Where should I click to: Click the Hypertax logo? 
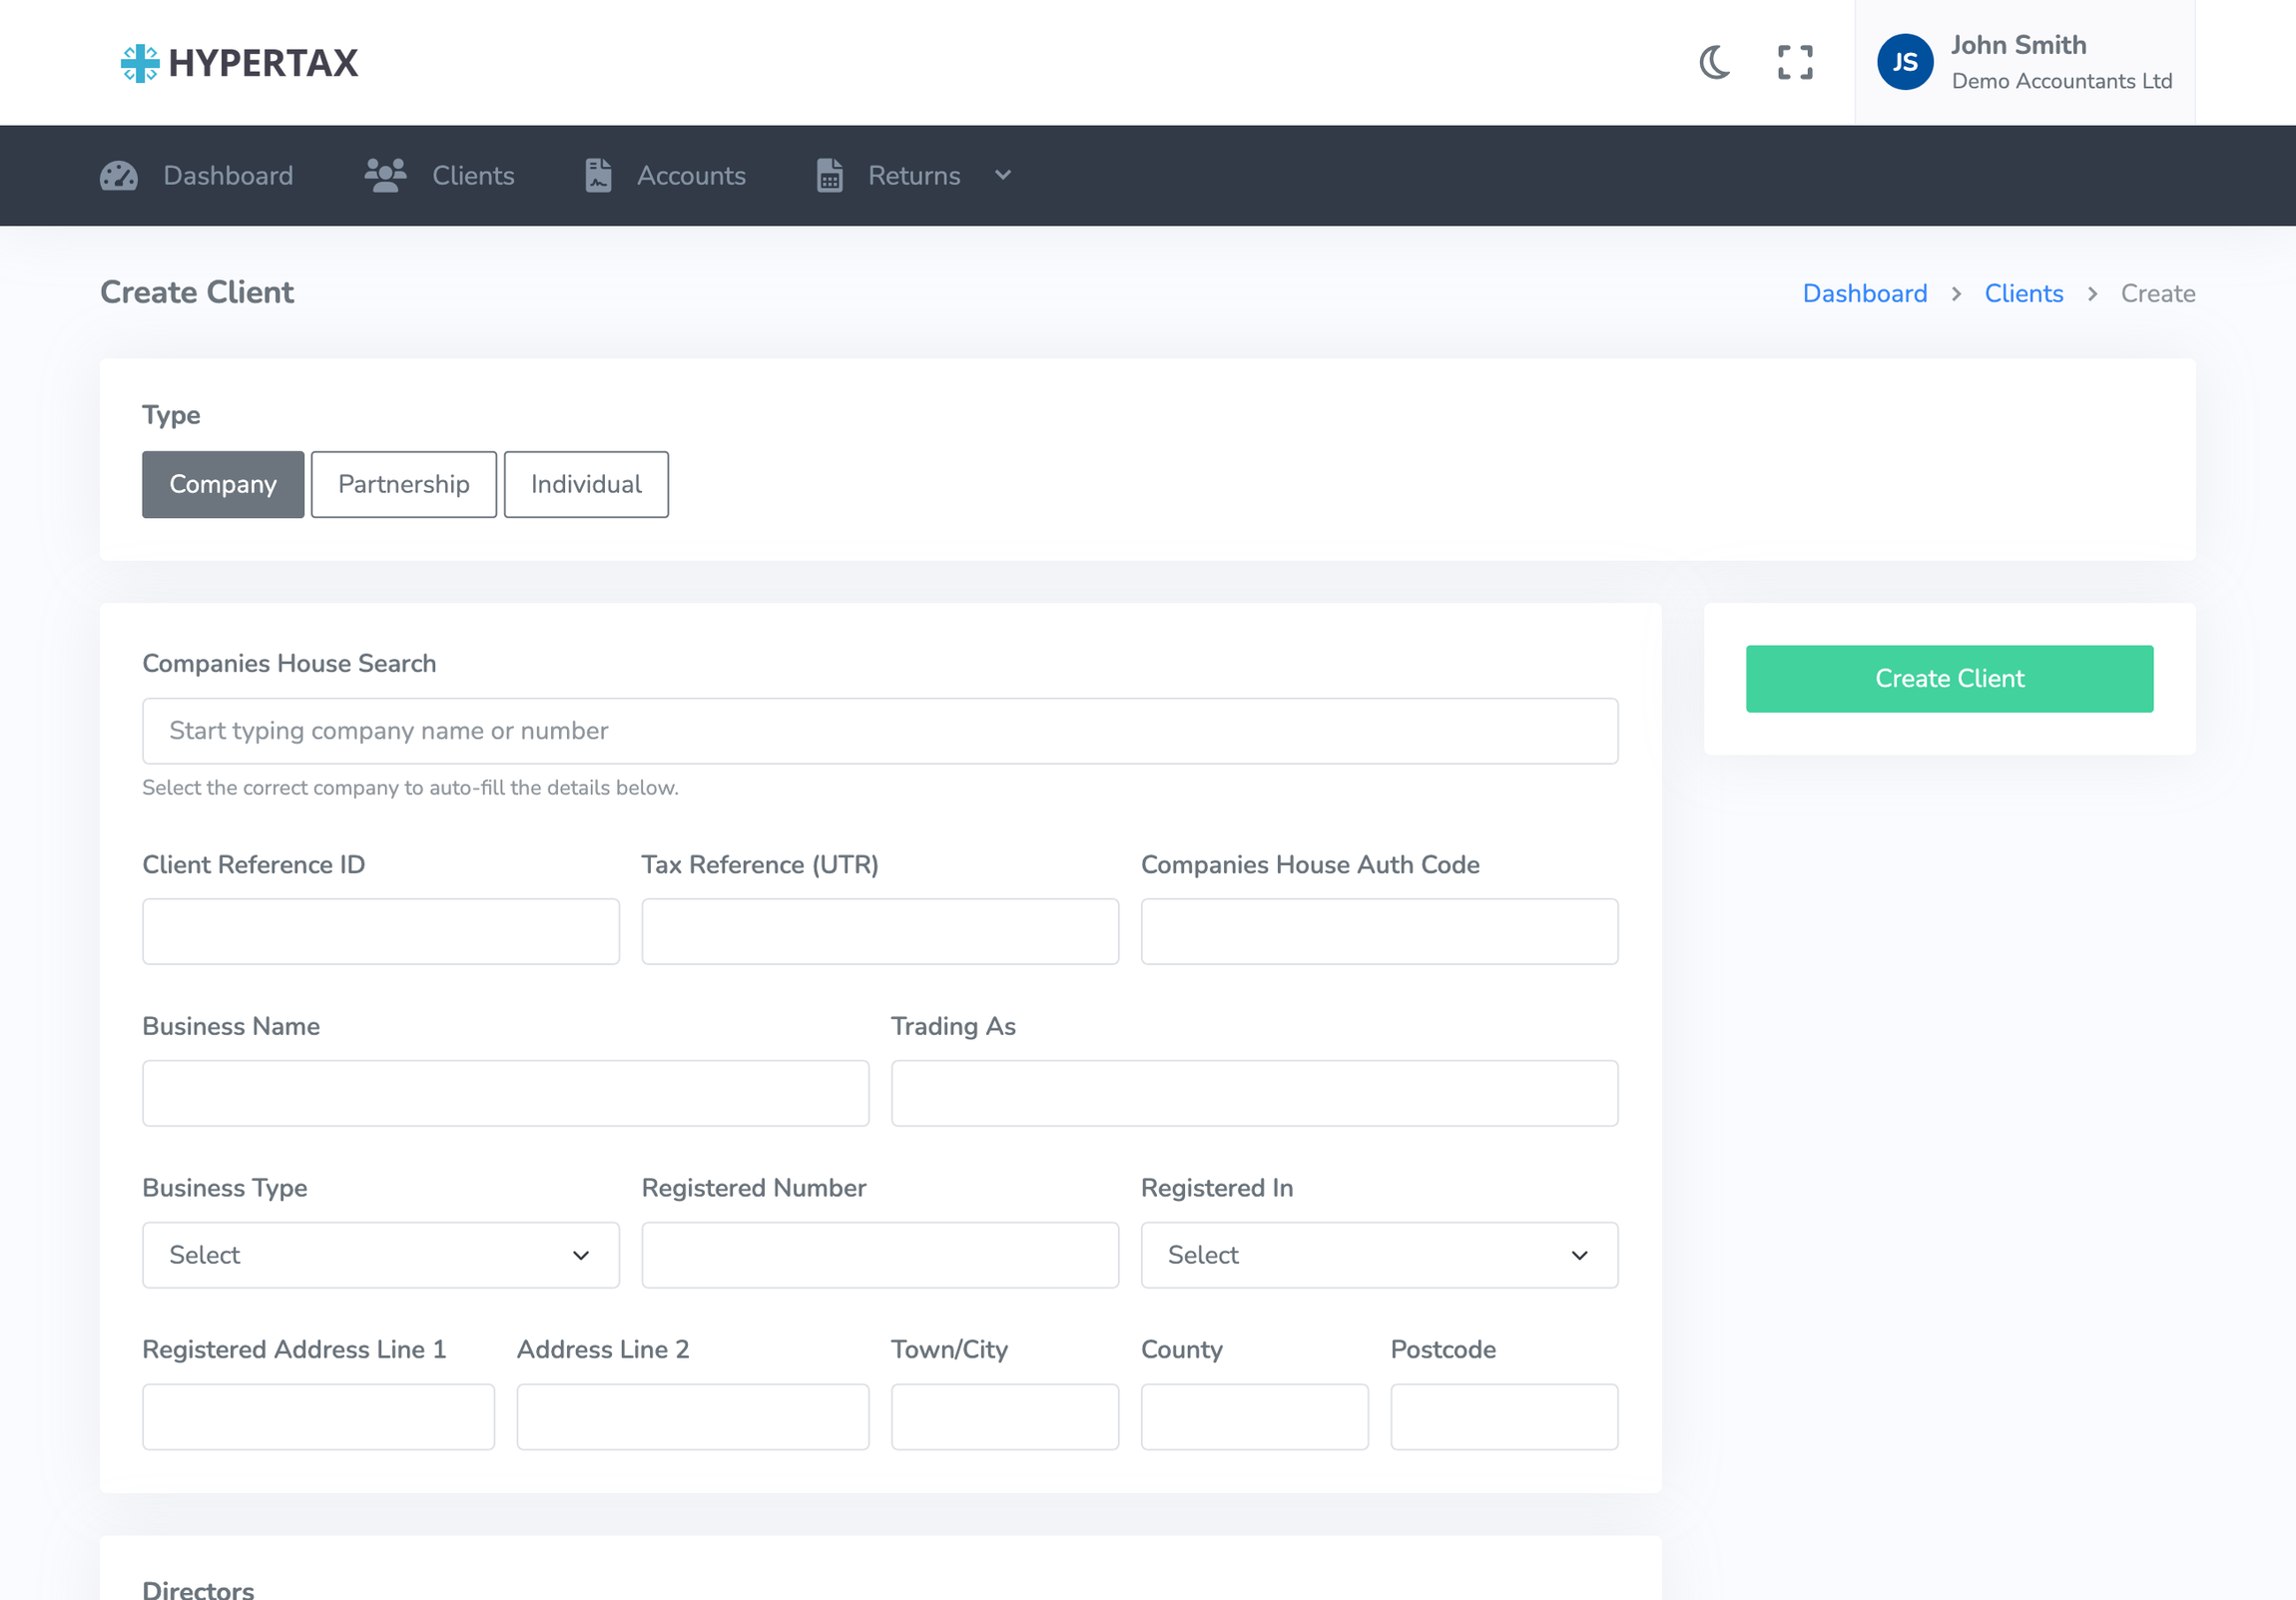point(239,63)
